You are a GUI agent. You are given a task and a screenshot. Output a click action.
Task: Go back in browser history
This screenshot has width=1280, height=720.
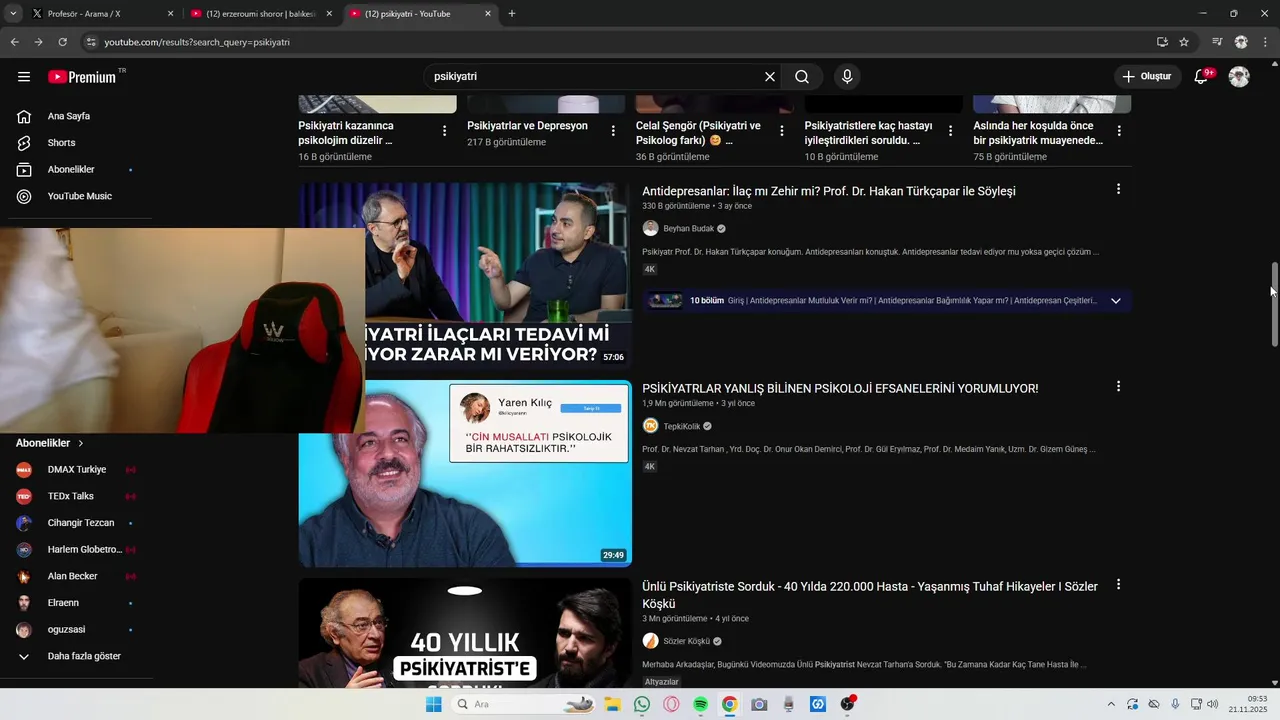point(14,42)
